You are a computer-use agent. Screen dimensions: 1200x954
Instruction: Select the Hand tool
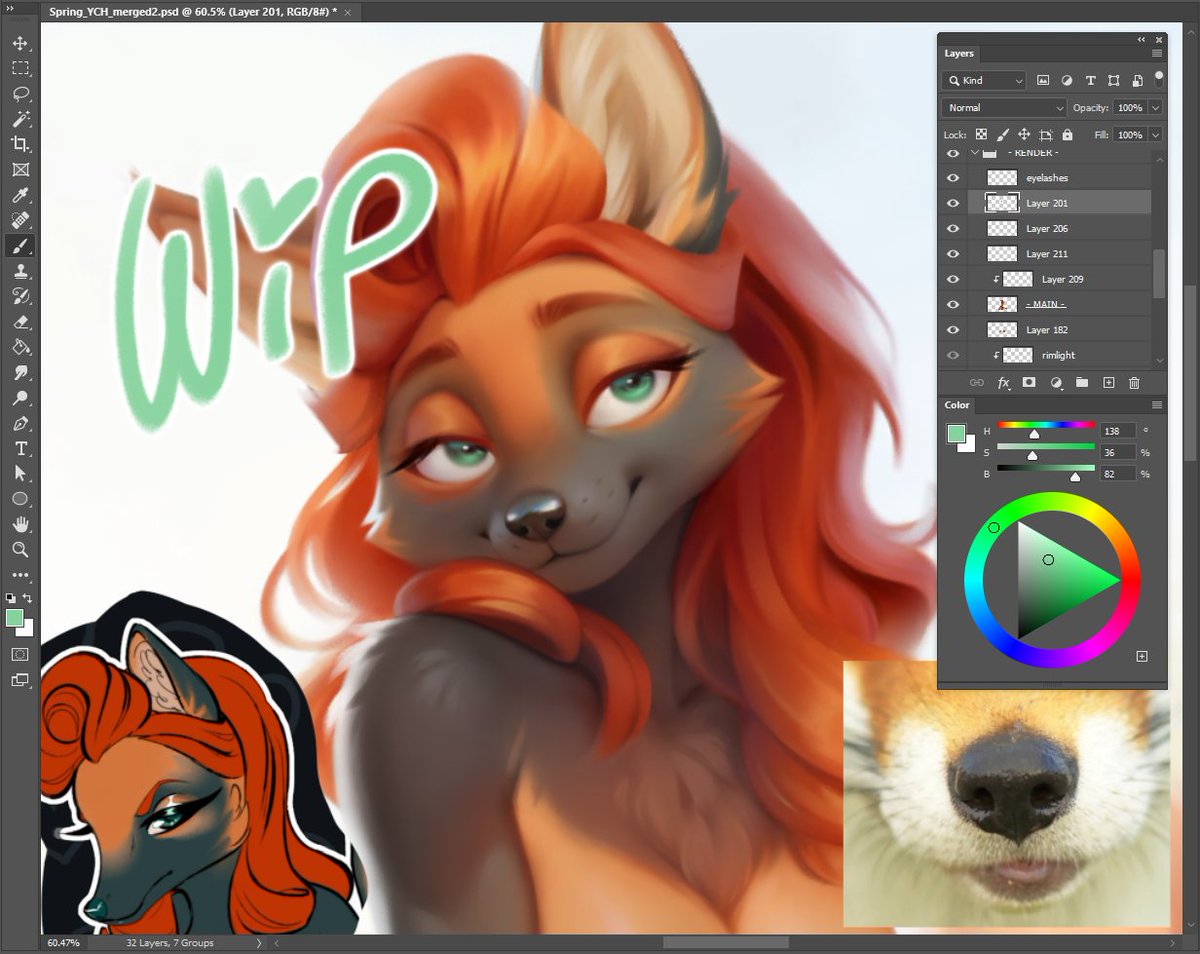[20, 524]
